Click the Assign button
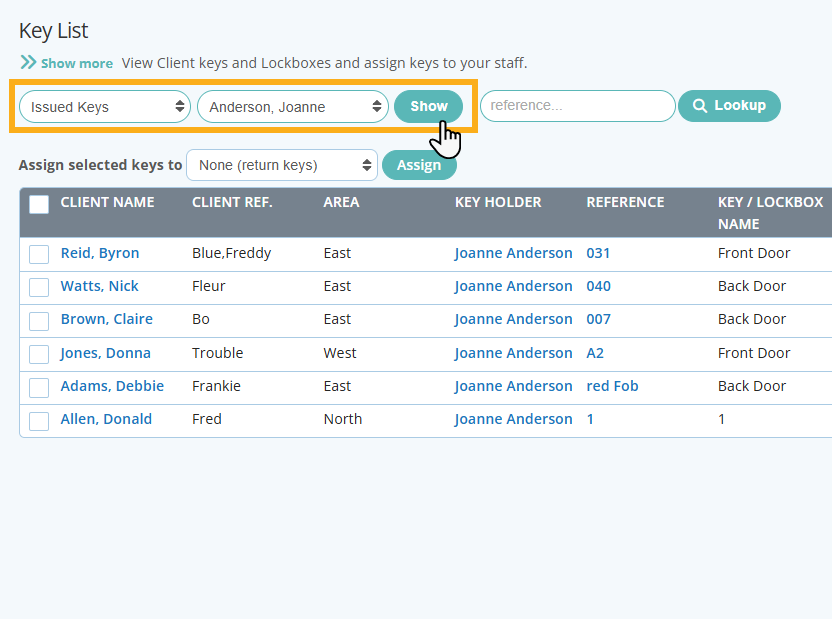Viewport: 832px width, 619px height. point(419,165)
